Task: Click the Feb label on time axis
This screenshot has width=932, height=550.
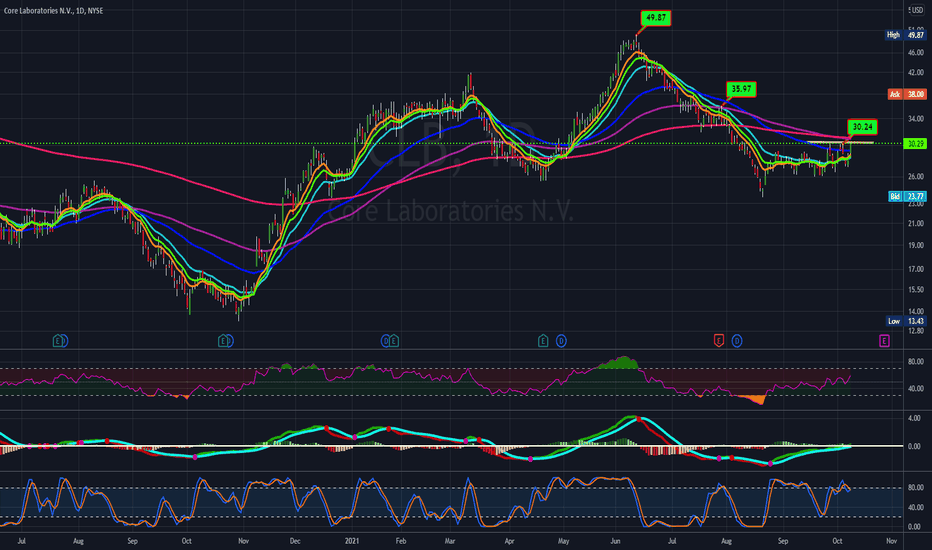Action: (x=401, y=541)
